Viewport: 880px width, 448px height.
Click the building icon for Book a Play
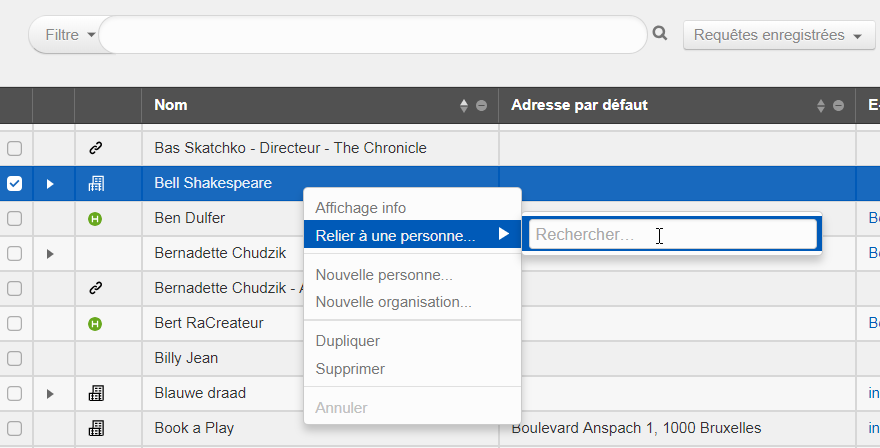[96, 428]
